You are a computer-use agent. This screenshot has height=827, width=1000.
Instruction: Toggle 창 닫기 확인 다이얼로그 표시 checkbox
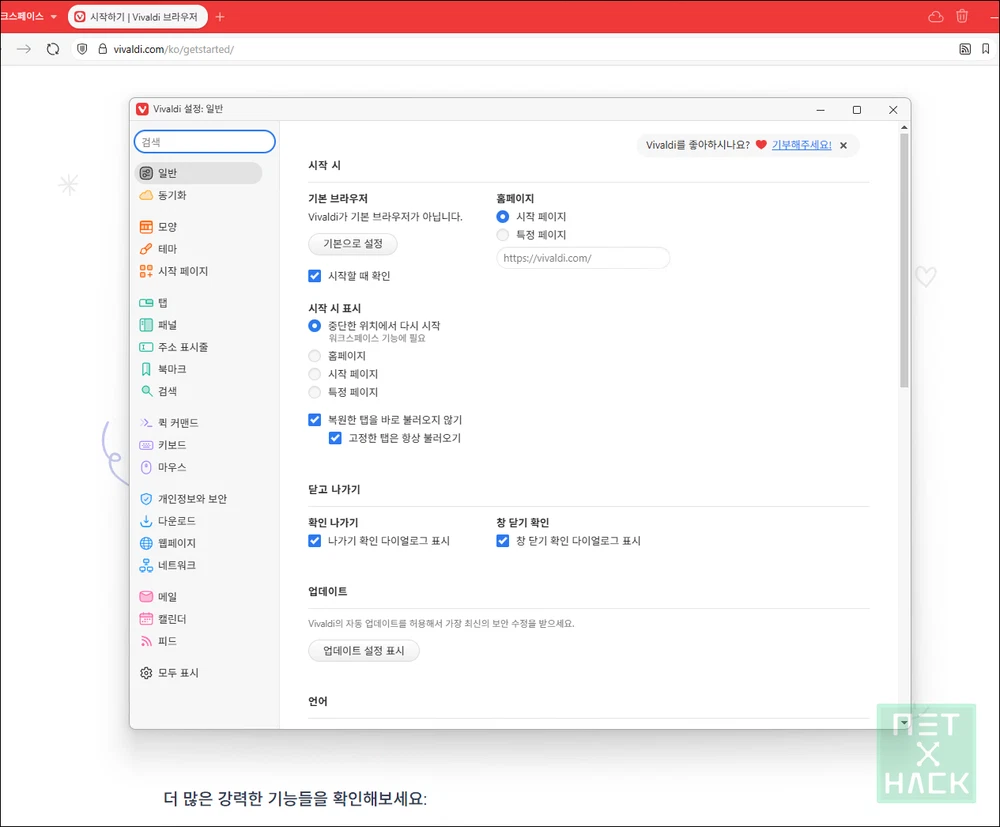[503, 541]
